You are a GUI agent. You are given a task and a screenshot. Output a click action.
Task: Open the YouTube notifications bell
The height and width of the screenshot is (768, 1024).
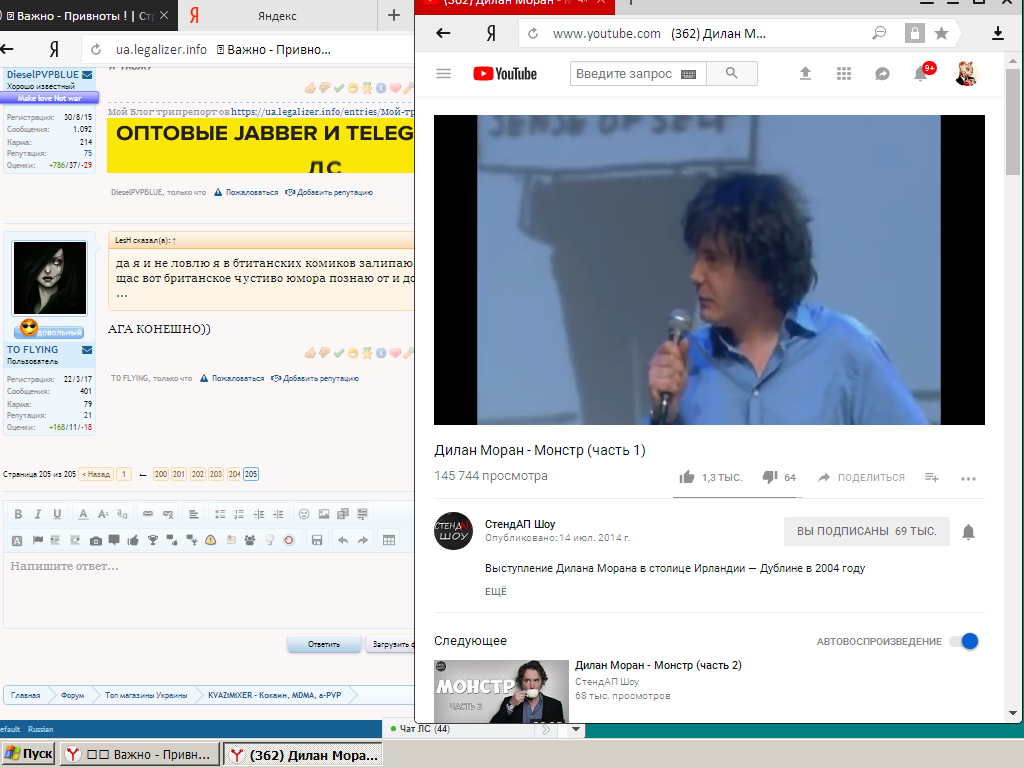[x=921, y=73]
